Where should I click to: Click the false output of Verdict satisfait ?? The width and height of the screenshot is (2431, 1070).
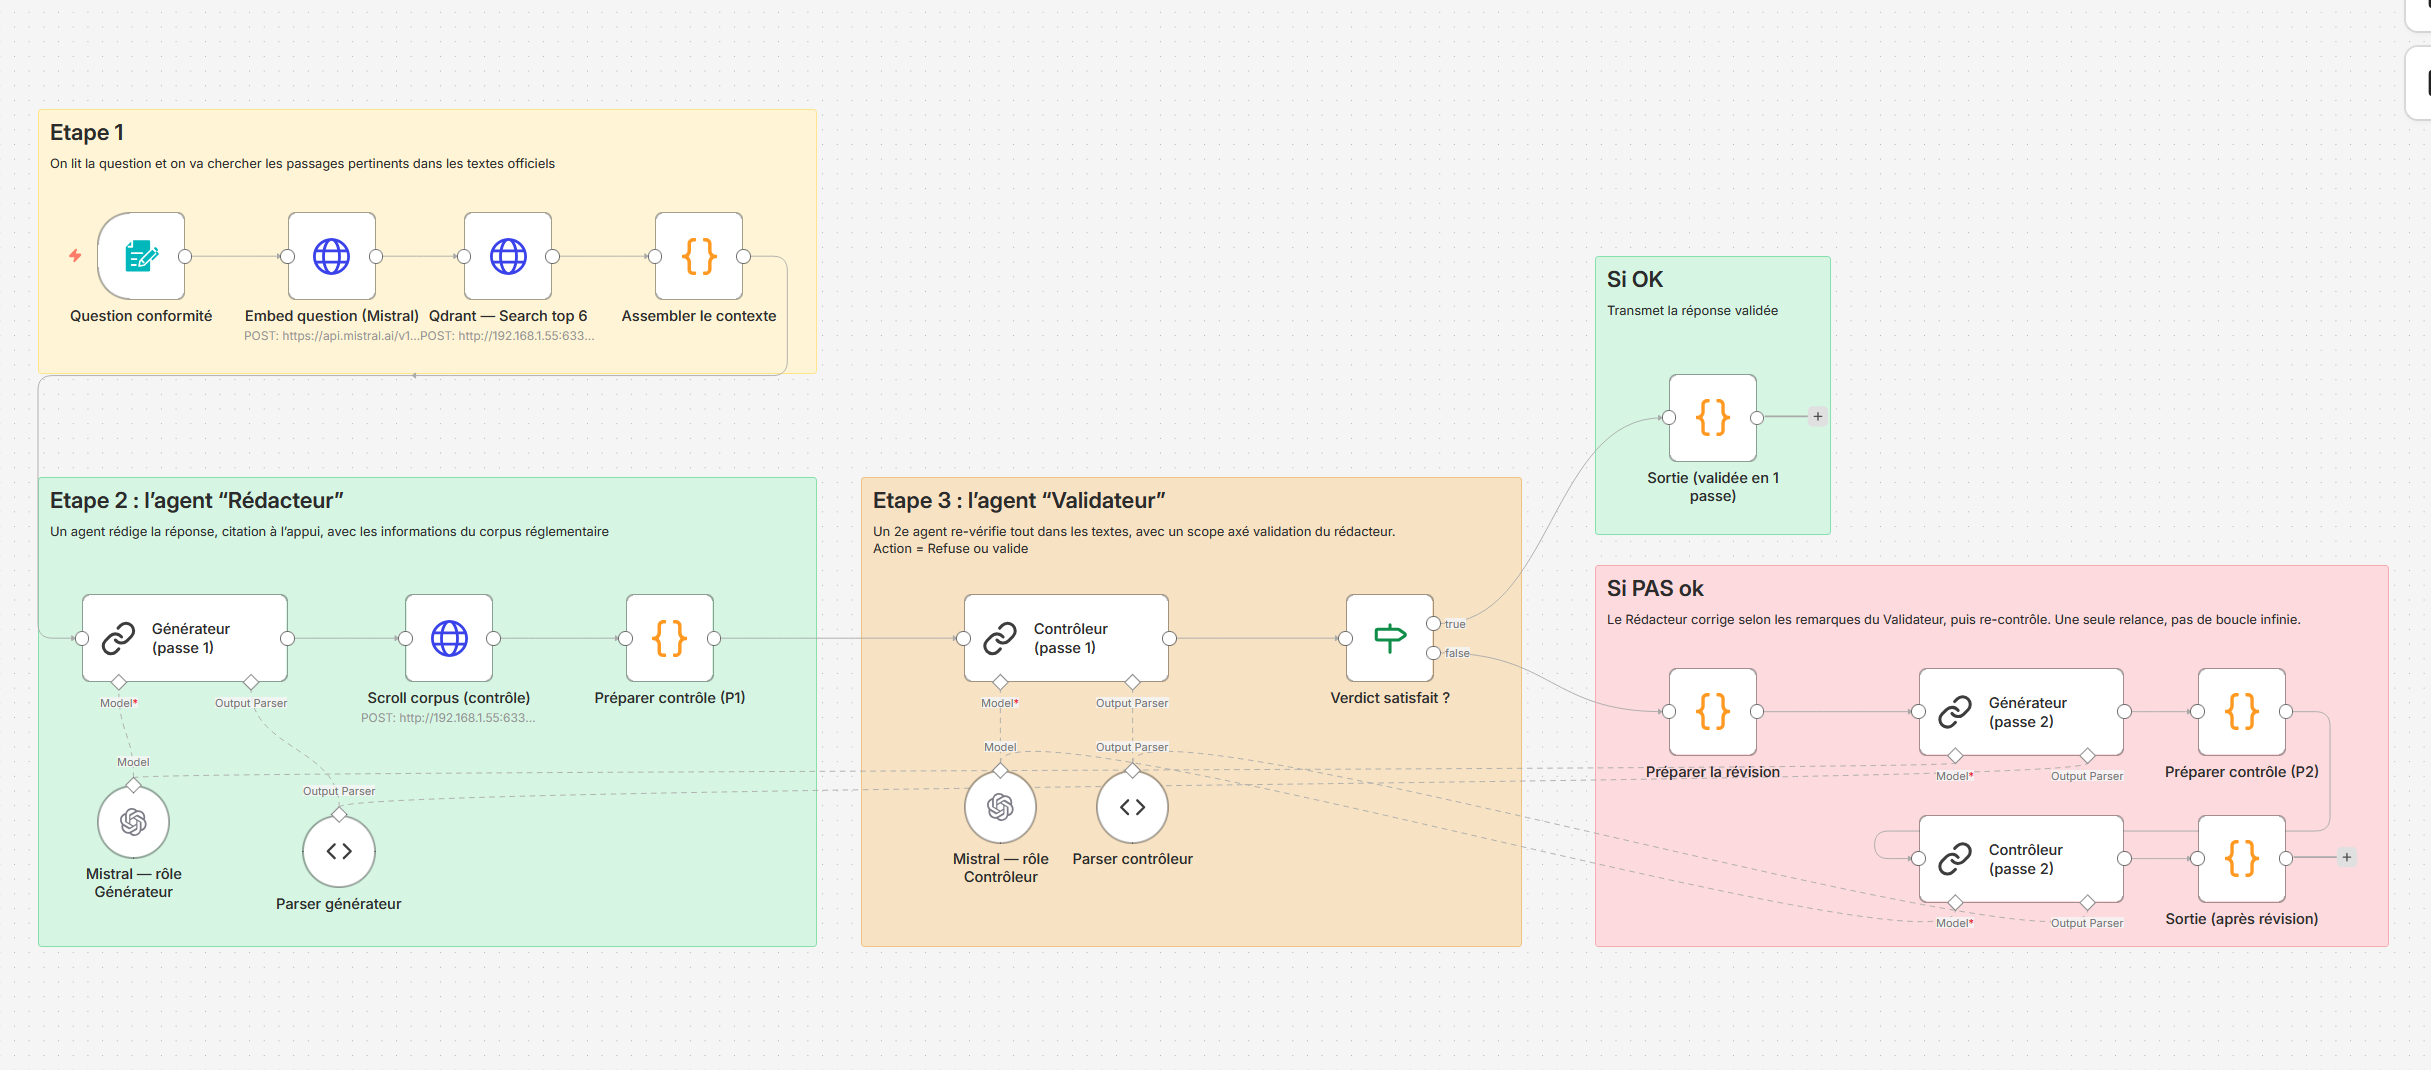click(x=1433, y=653)
